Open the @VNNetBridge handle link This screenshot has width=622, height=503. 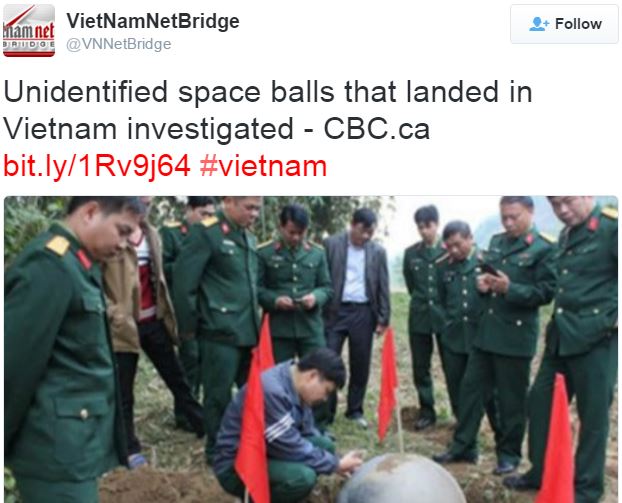119,44
